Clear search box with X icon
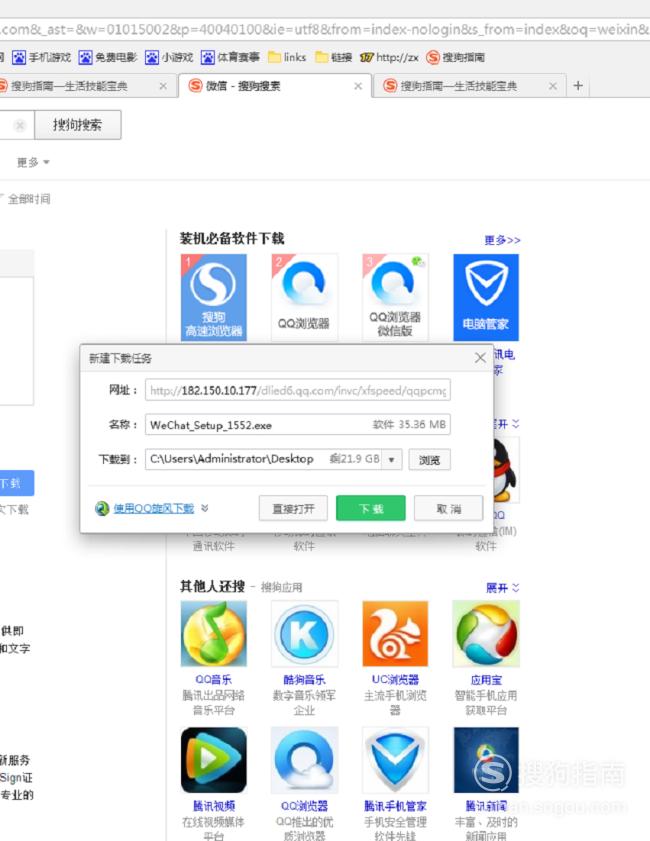This screenshot has height=841, width=650. (x=20, y=125)
